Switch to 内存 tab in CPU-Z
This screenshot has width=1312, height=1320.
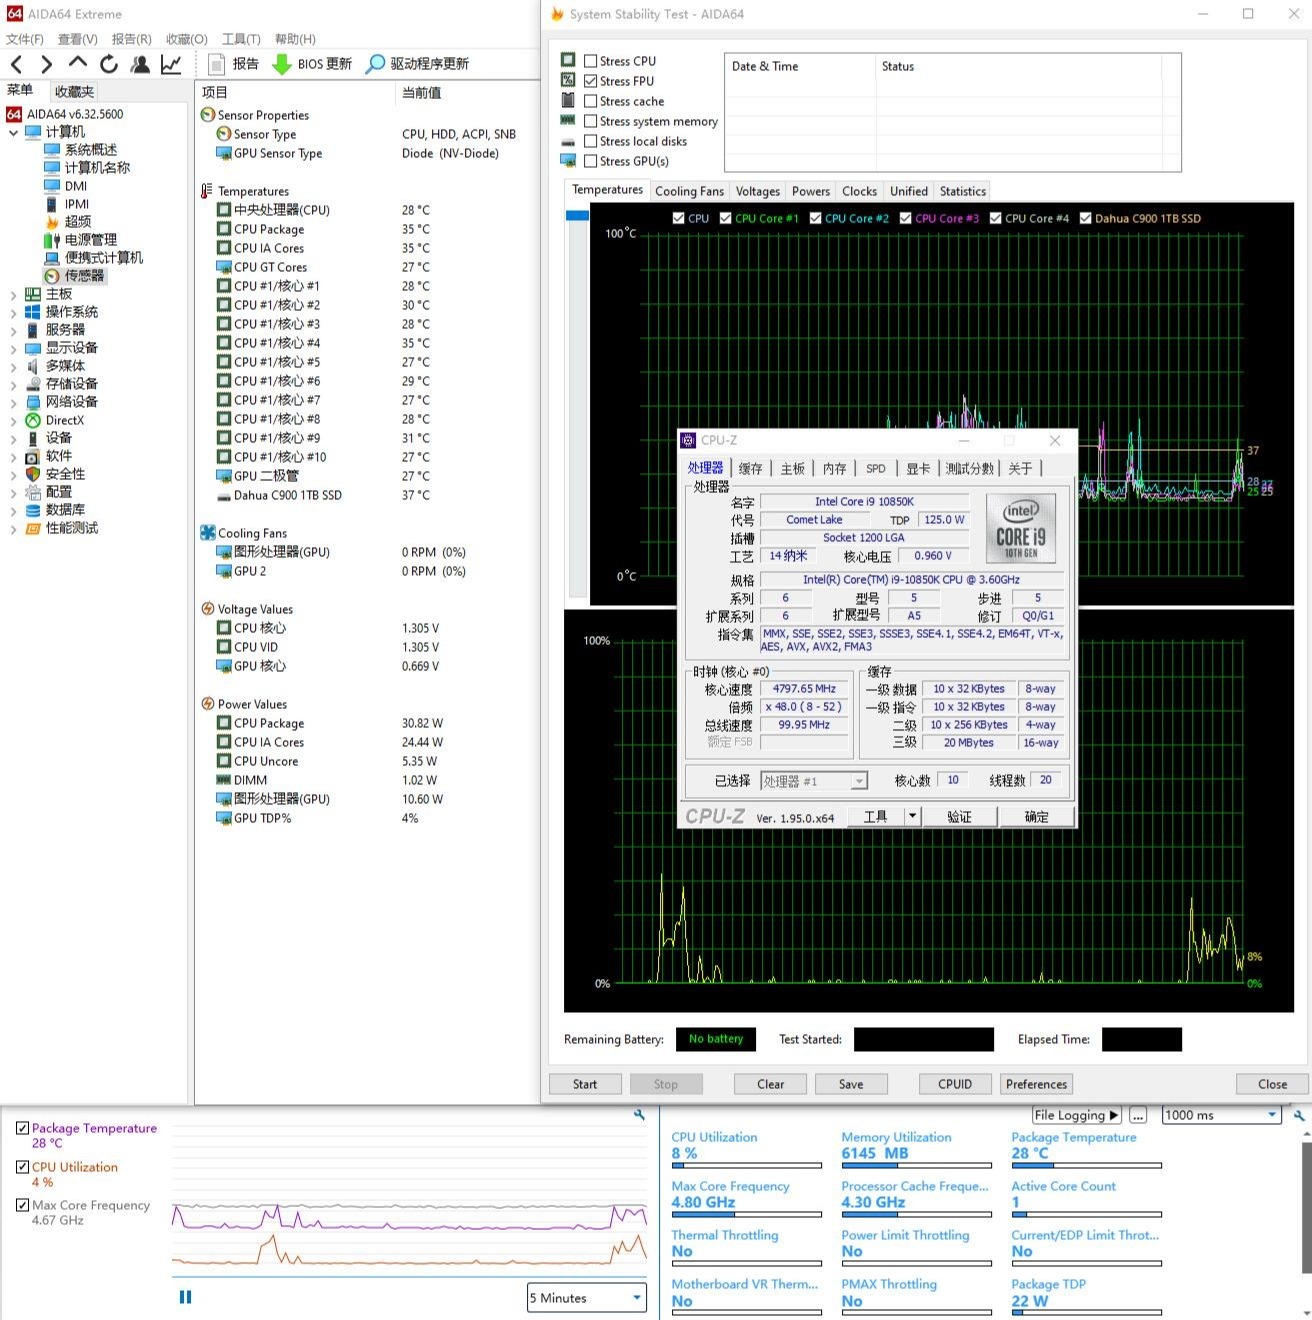point(835,468)
